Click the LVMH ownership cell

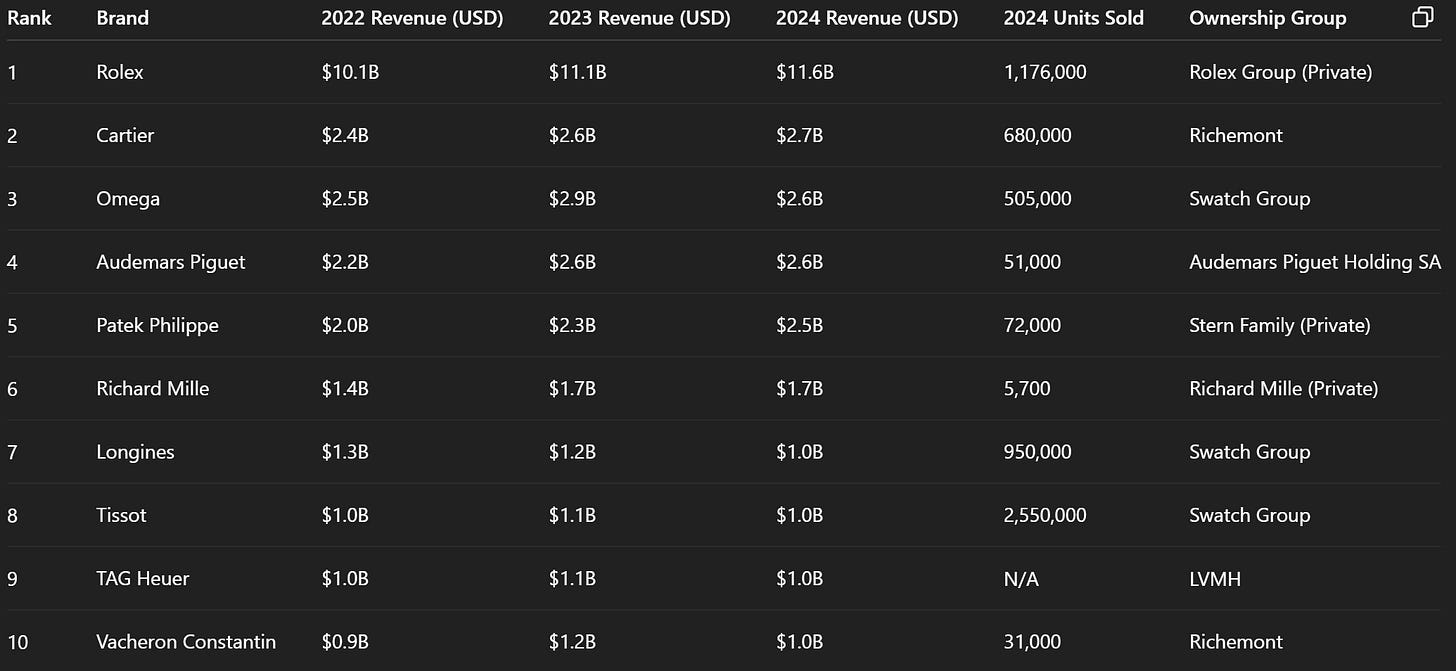pyautogui.click(x=1215, y=578)
